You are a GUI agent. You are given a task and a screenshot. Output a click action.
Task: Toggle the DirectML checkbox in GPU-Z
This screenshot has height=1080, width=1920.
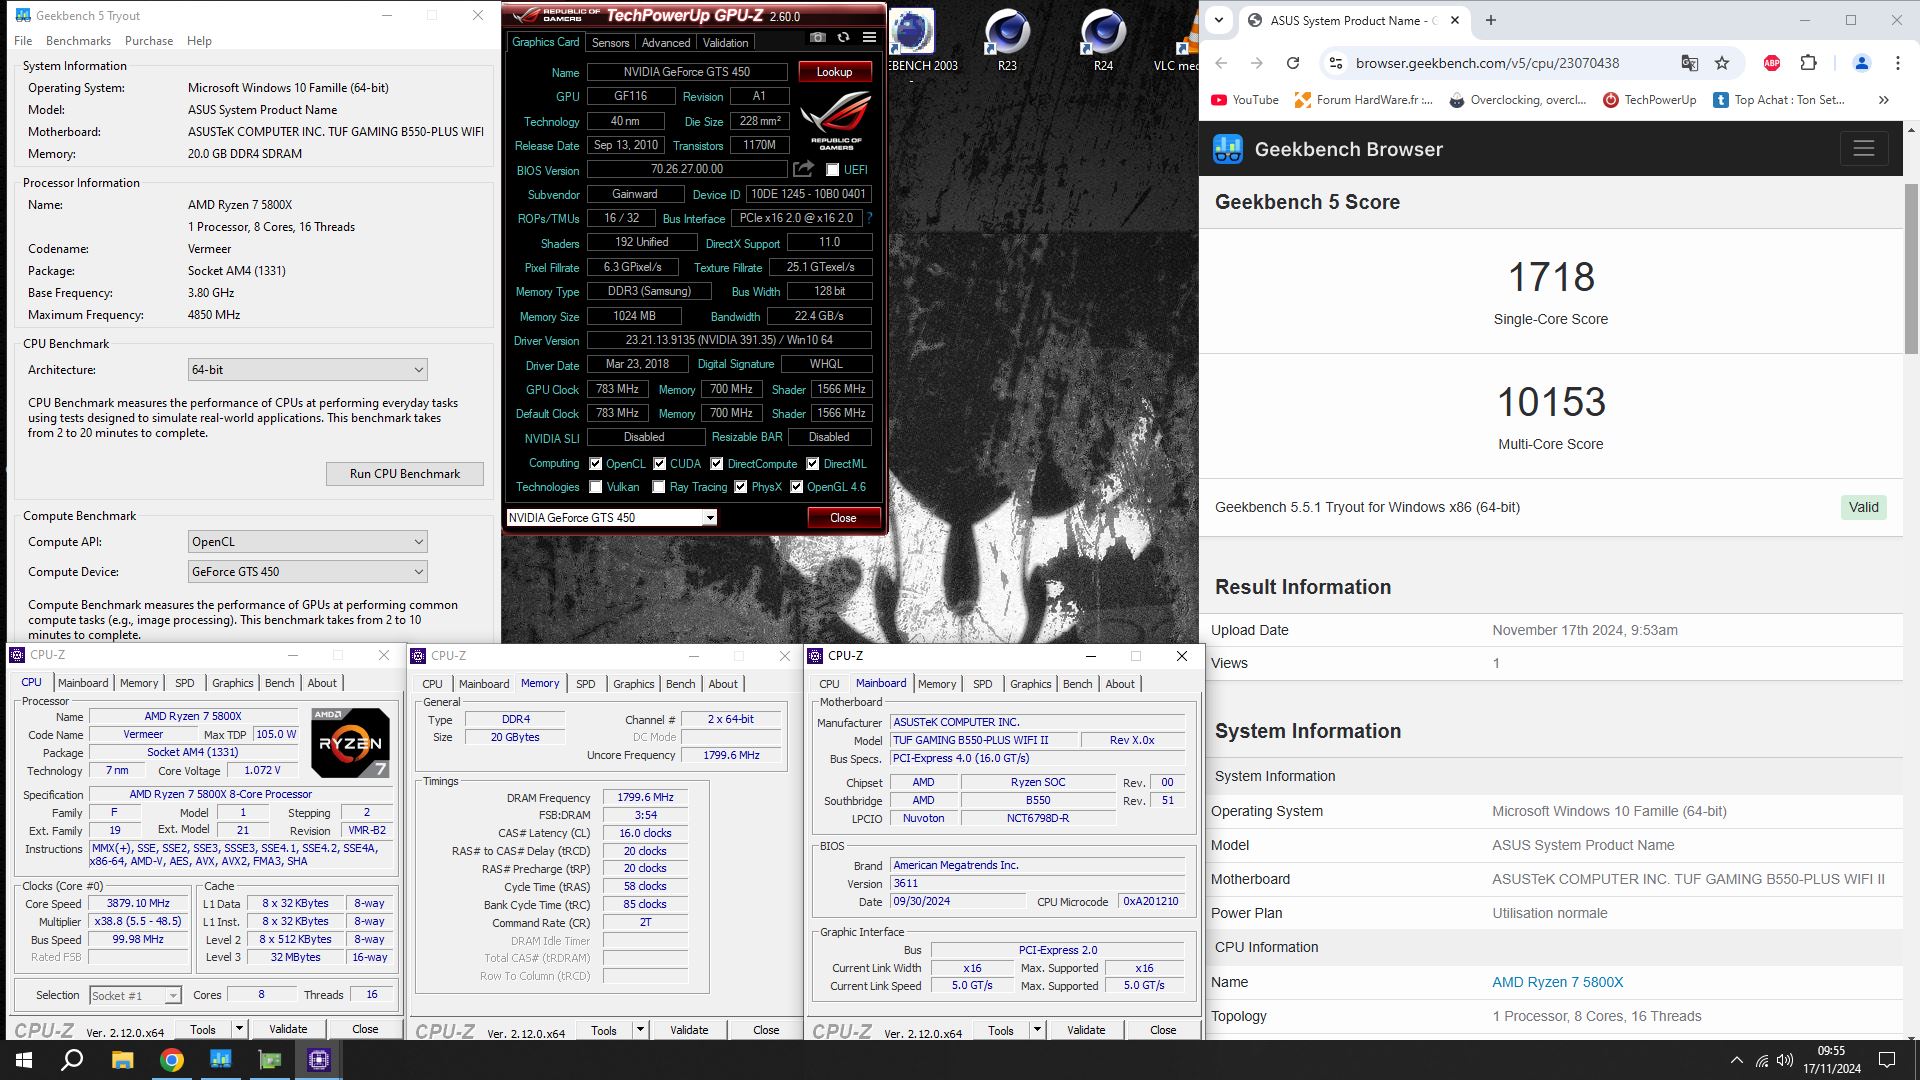pyautogui.click(x=813, y=464)
